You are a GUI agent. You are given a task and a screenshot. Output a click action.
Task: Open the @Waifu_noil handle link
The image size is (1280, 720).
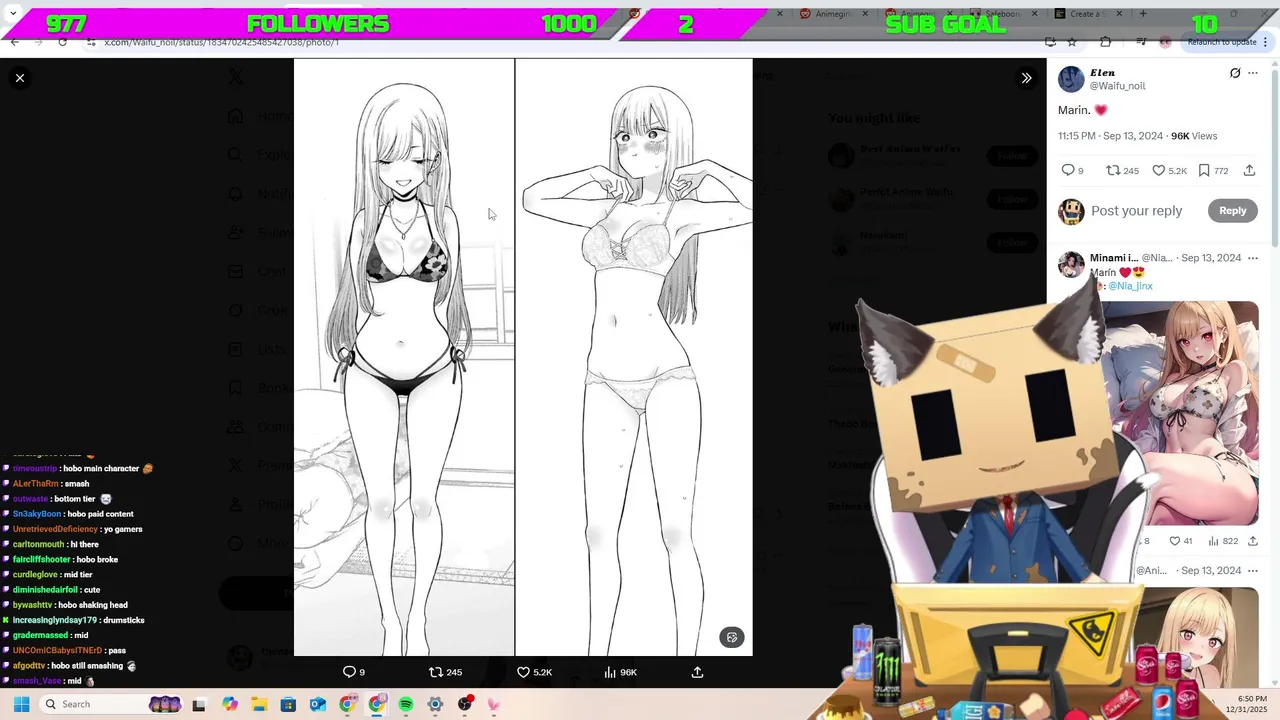(x=1118, y=86)
